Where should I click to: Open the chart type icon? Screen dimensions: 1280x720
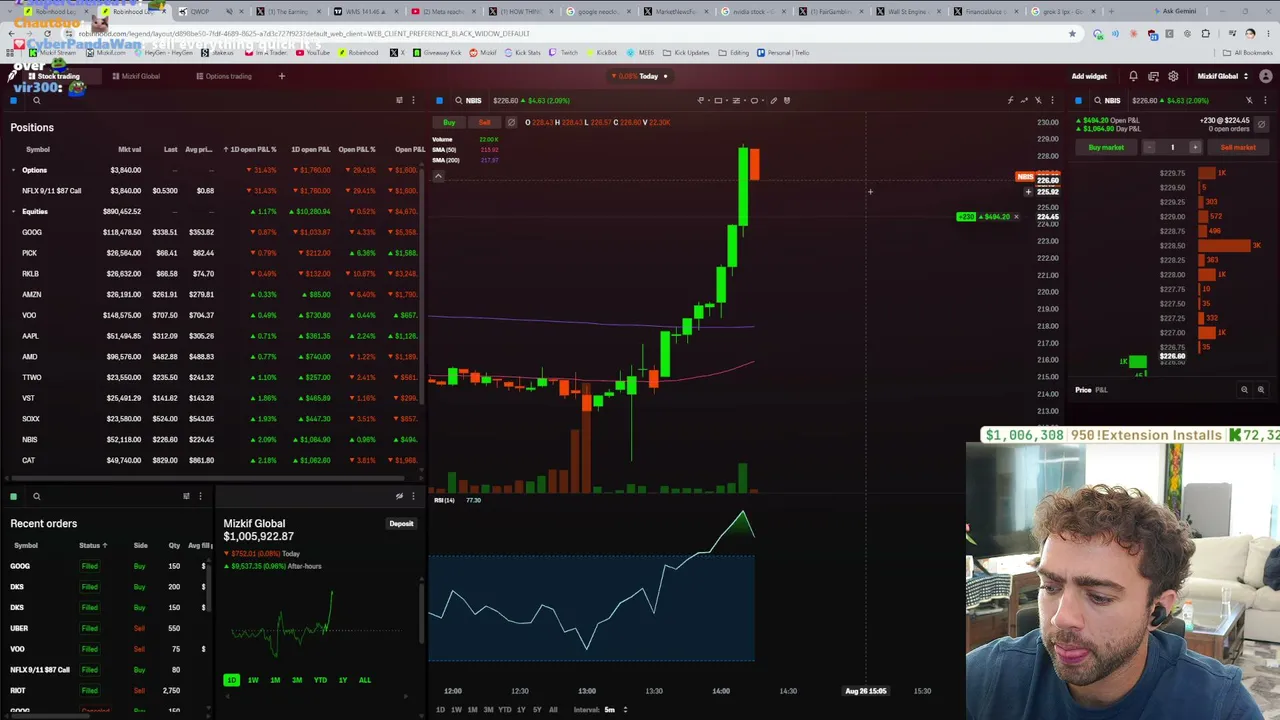(1024, 100)
